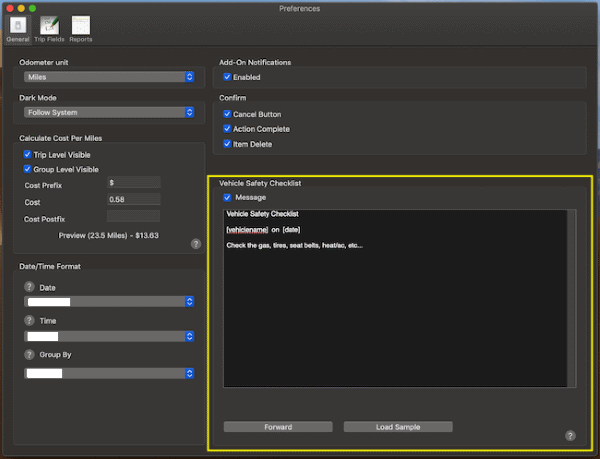The image size is (600, 459).
Task: Click the Cost Prefix field
Action: [x=133, y=182]
